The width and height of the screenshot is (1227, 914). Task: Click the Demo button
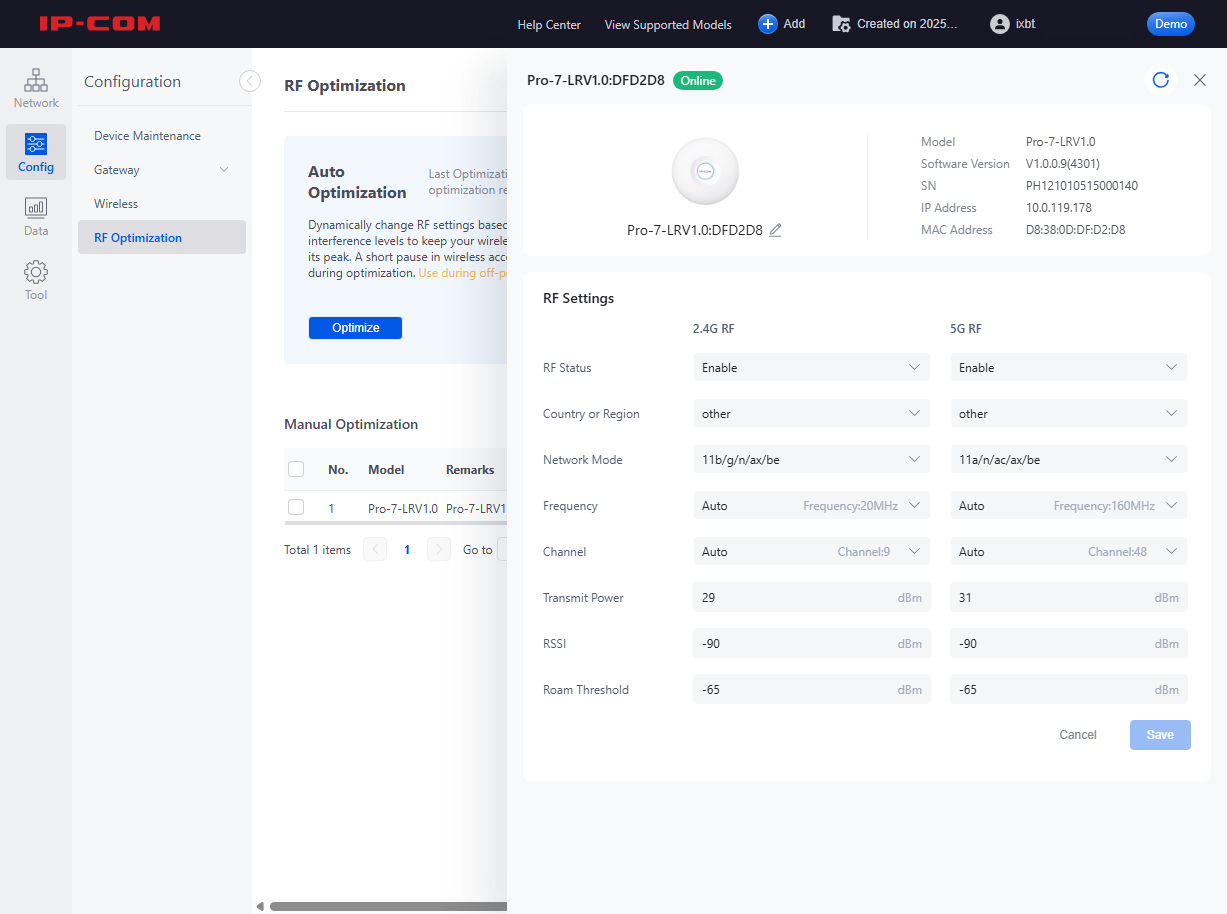(1171, 24)
